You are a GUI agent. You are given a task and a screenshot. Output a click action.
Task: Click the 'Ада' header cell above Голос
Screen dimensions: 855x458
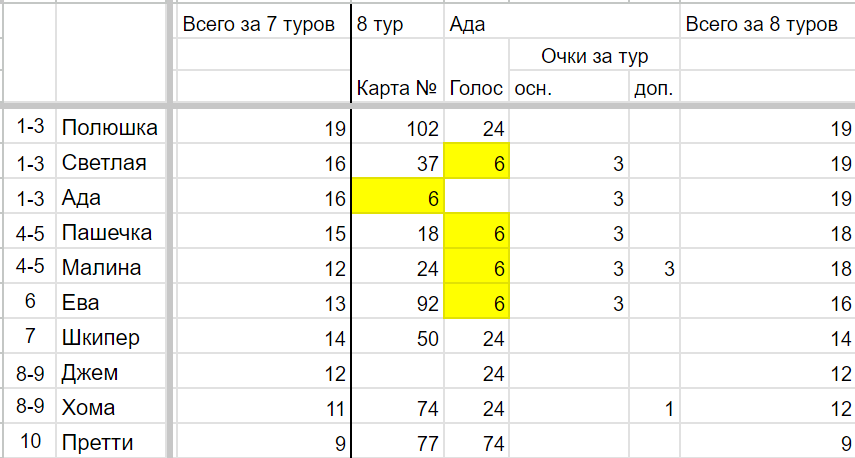pos(477,25)
